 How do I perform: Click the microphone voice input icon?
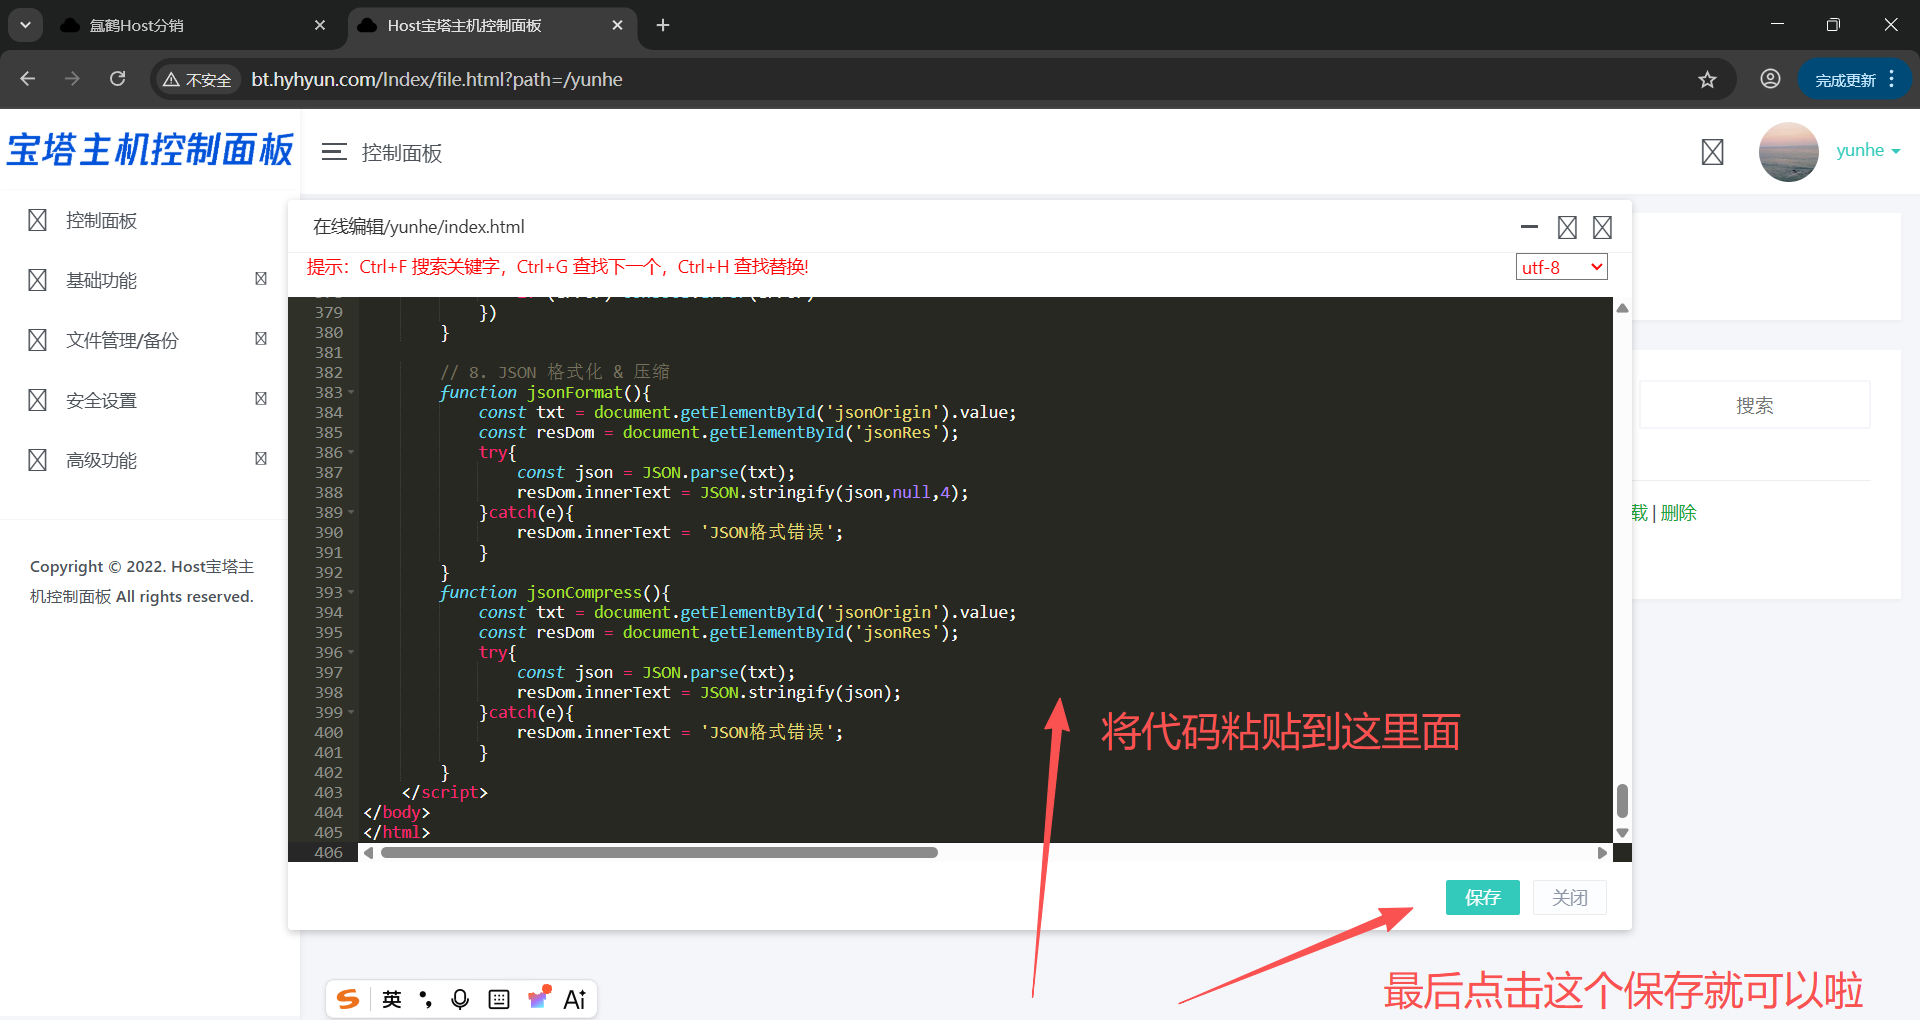point(460,999)
